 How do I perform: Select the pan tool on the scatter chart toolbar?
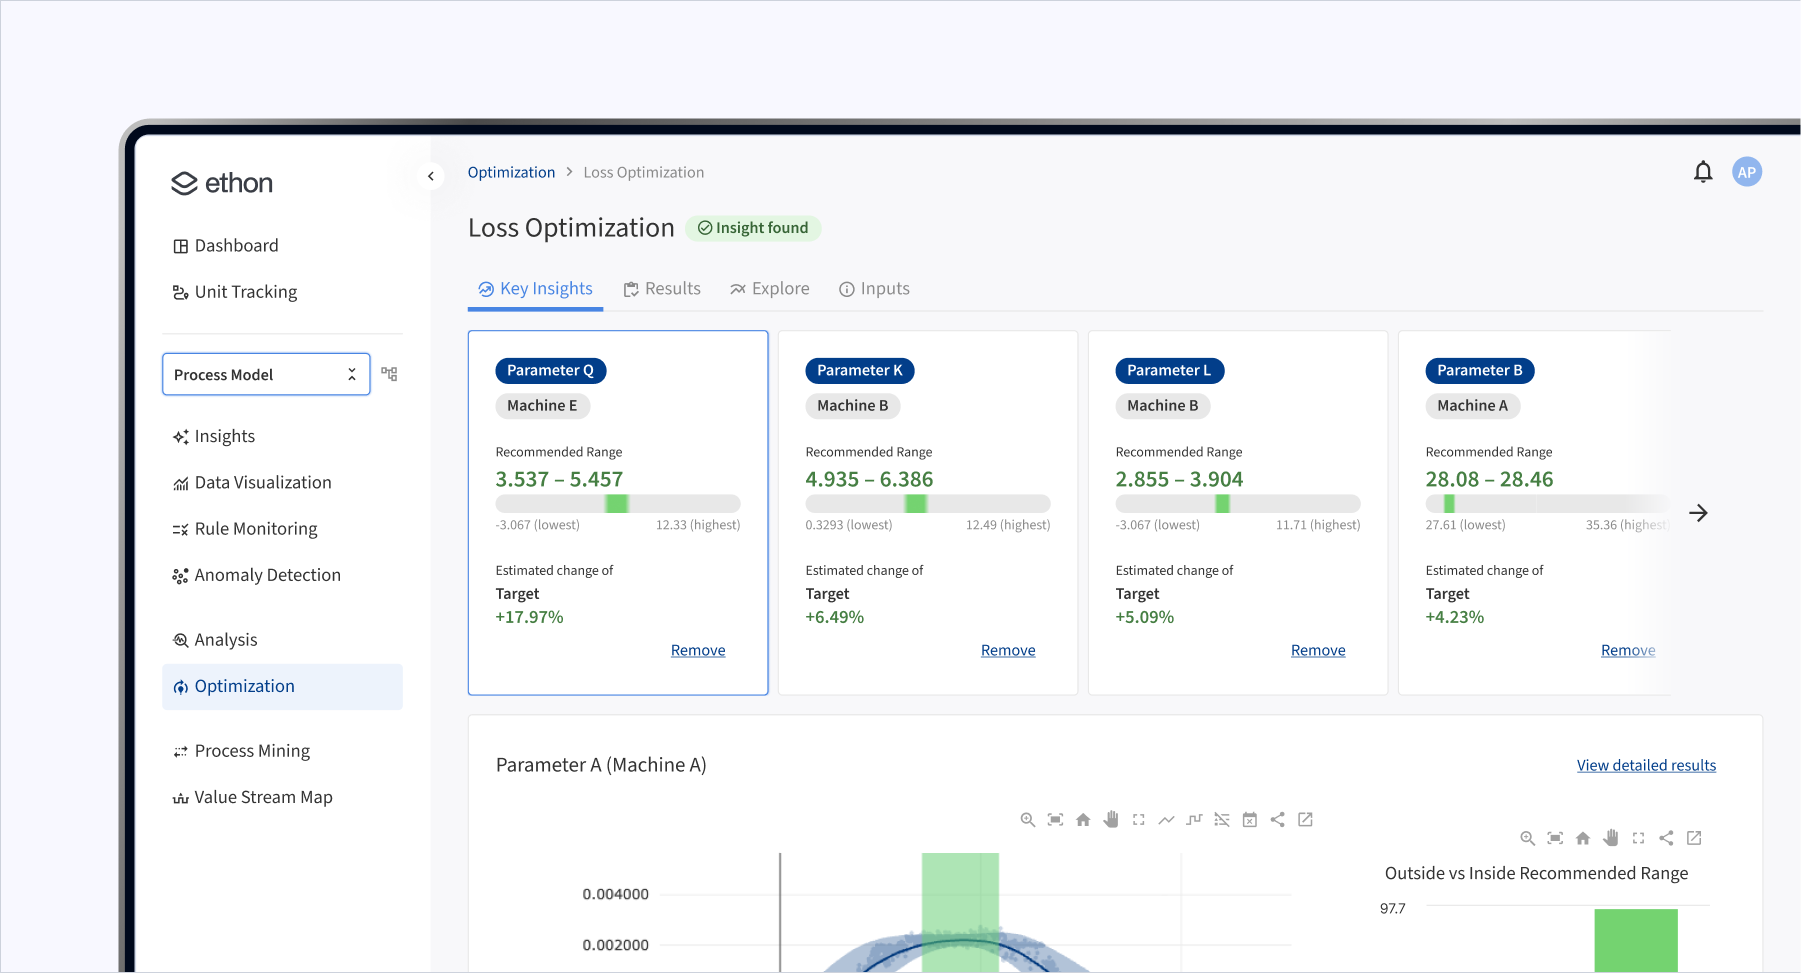click(1111, 819)
